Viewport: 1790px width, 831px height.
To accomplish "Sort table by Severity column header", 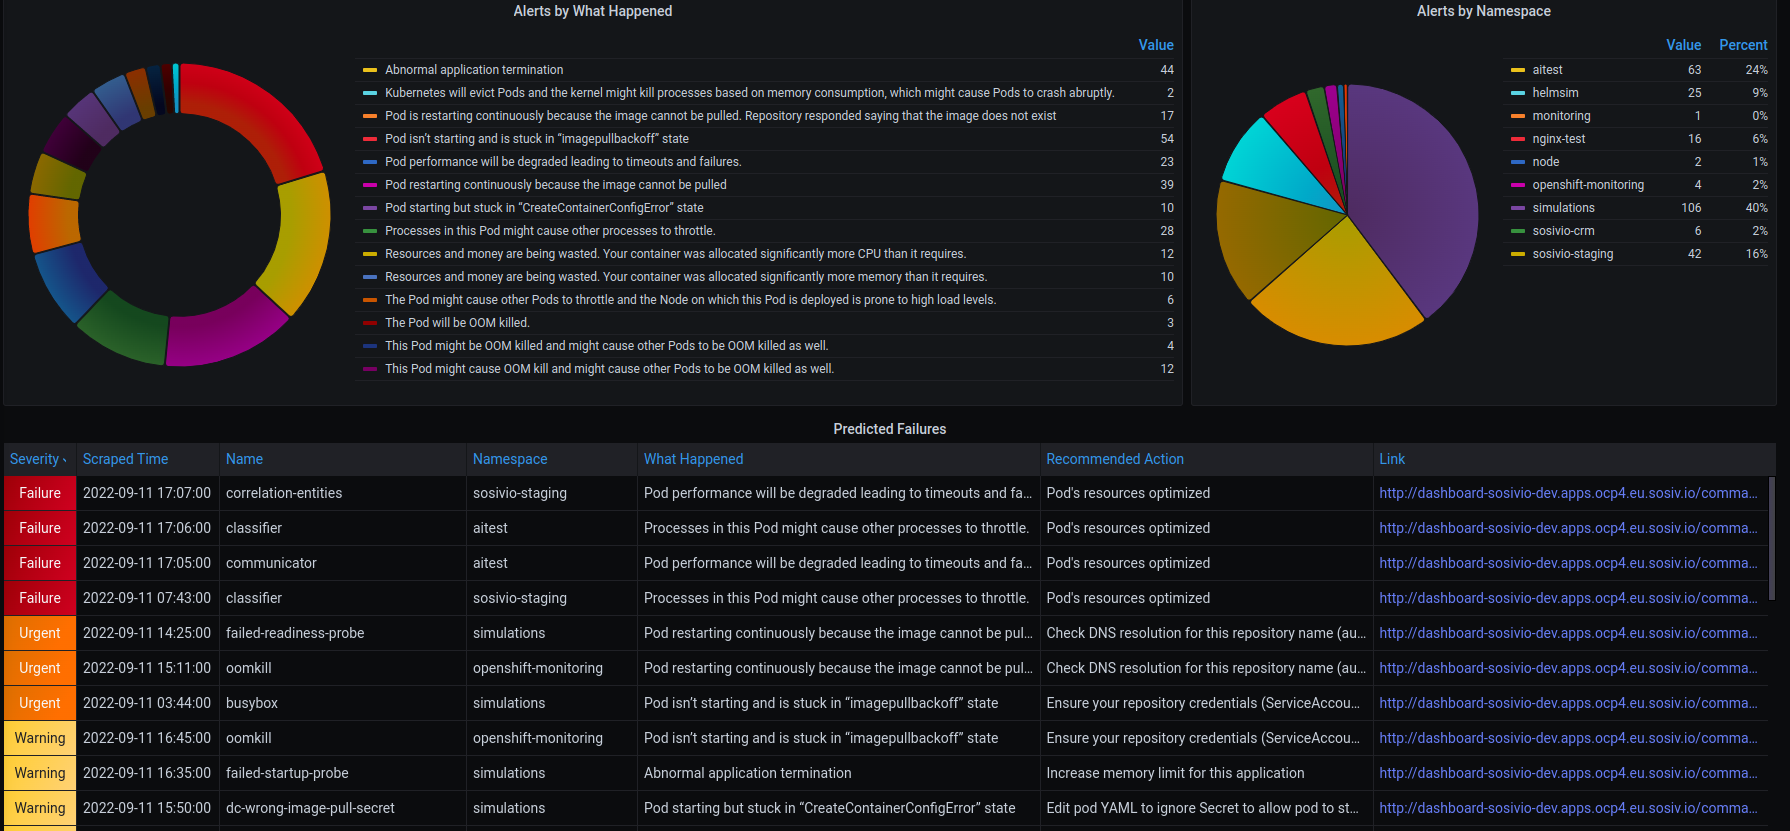I will pyautogui.click(x=34, y=459).
